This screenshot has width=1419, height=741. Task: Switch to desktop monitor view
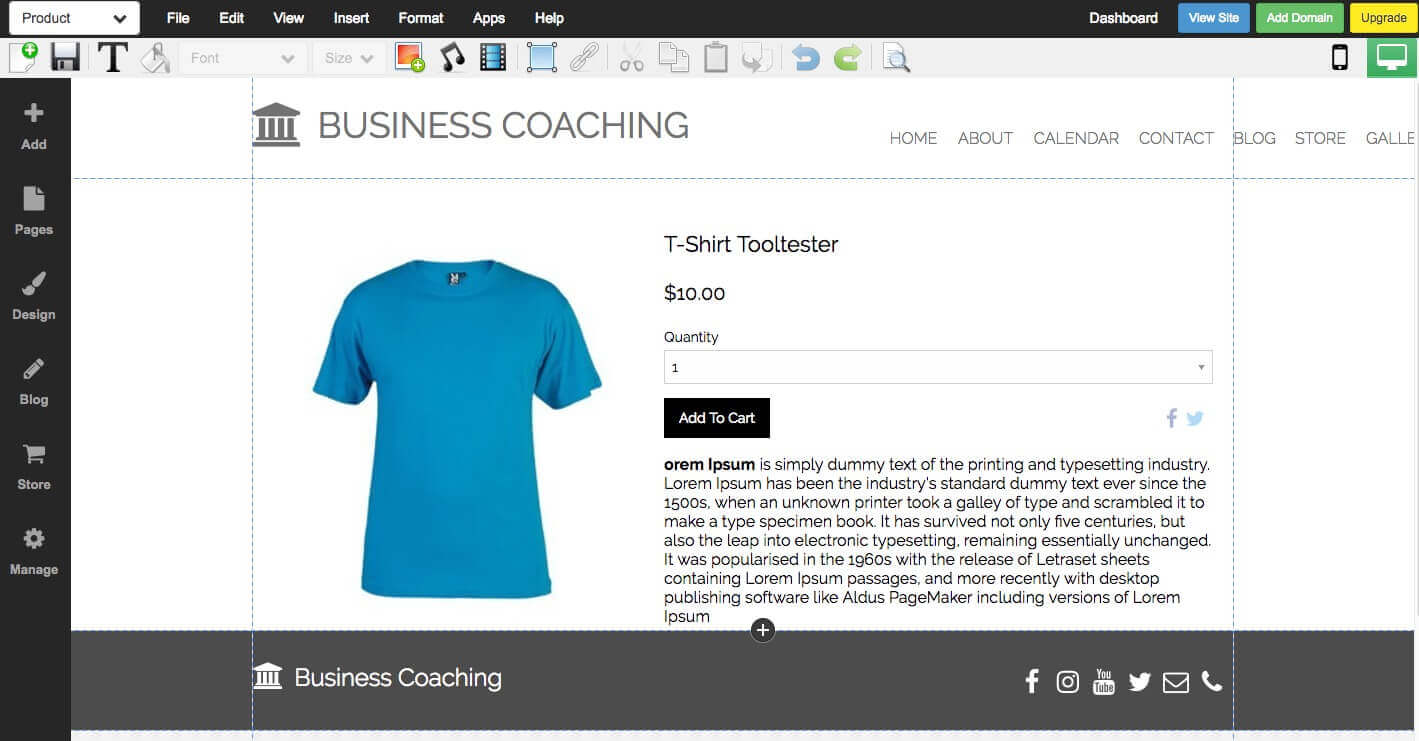pos(1392,57)
